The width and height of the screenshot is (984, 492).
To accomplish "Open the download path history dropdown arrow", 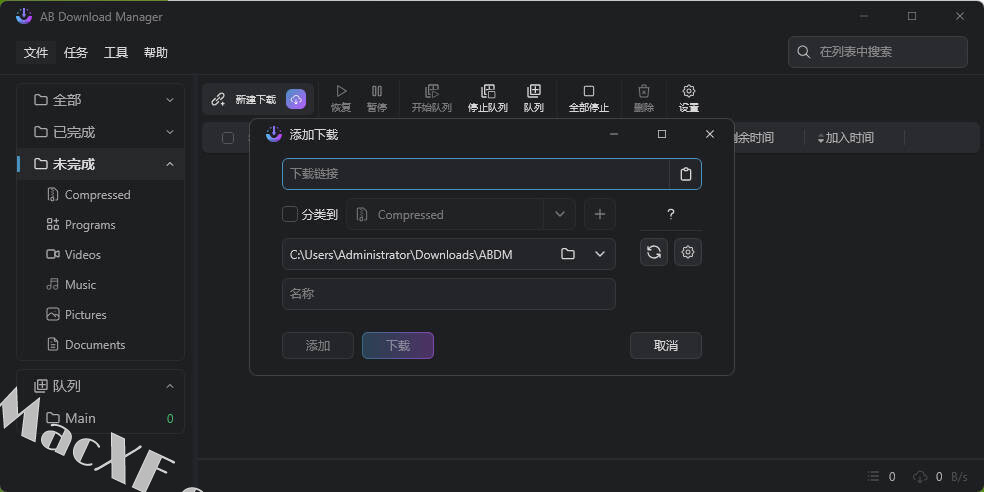I will (600, 254).
